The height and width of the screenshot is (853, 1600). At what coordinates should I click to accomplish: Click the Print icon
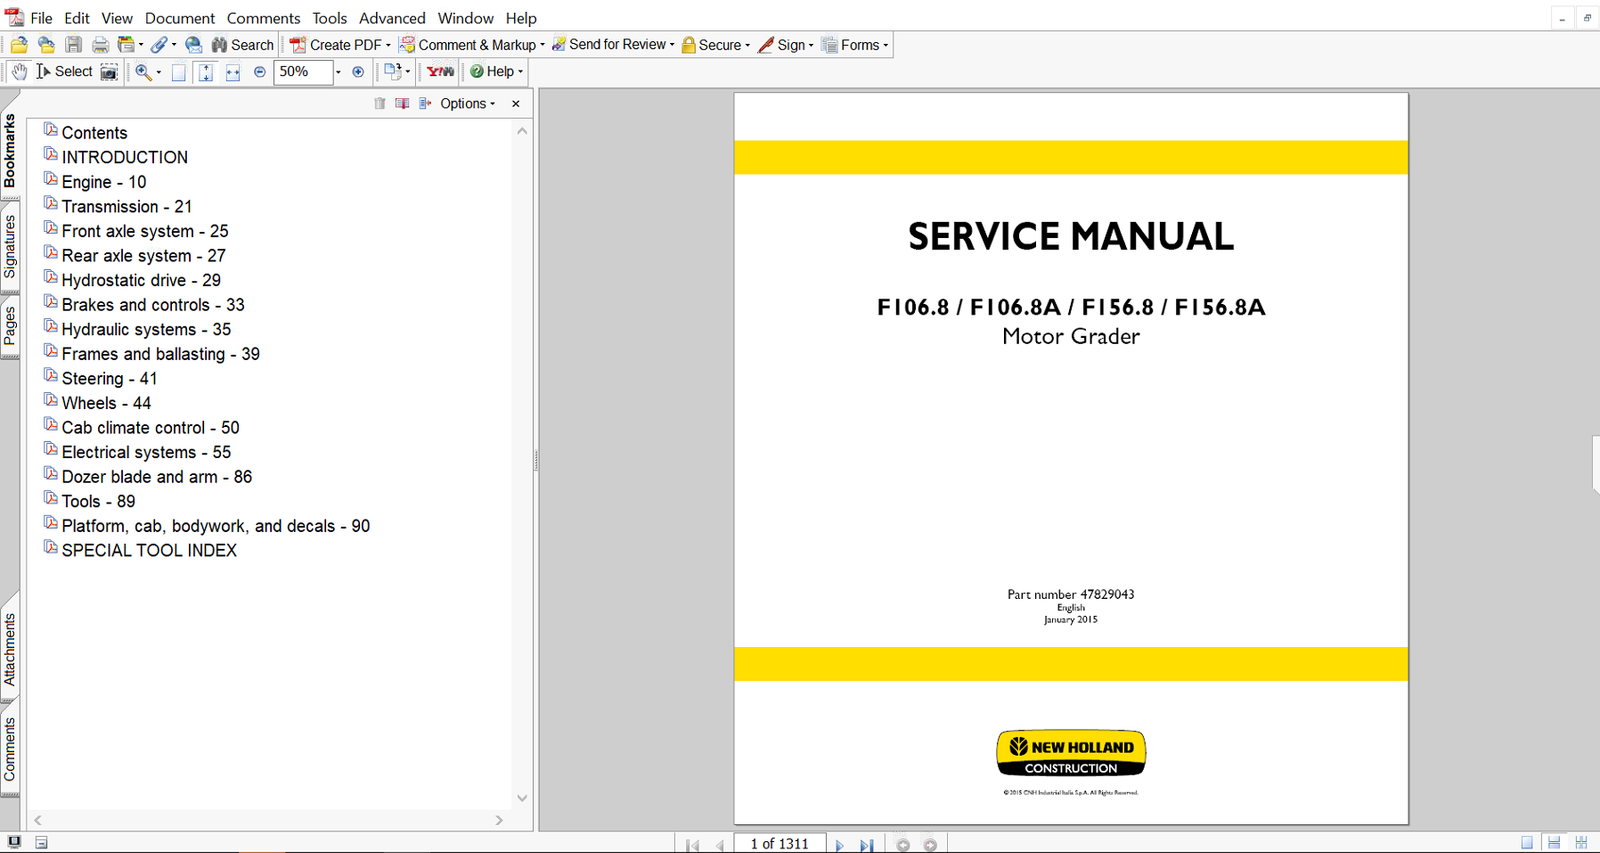[100, 45]
